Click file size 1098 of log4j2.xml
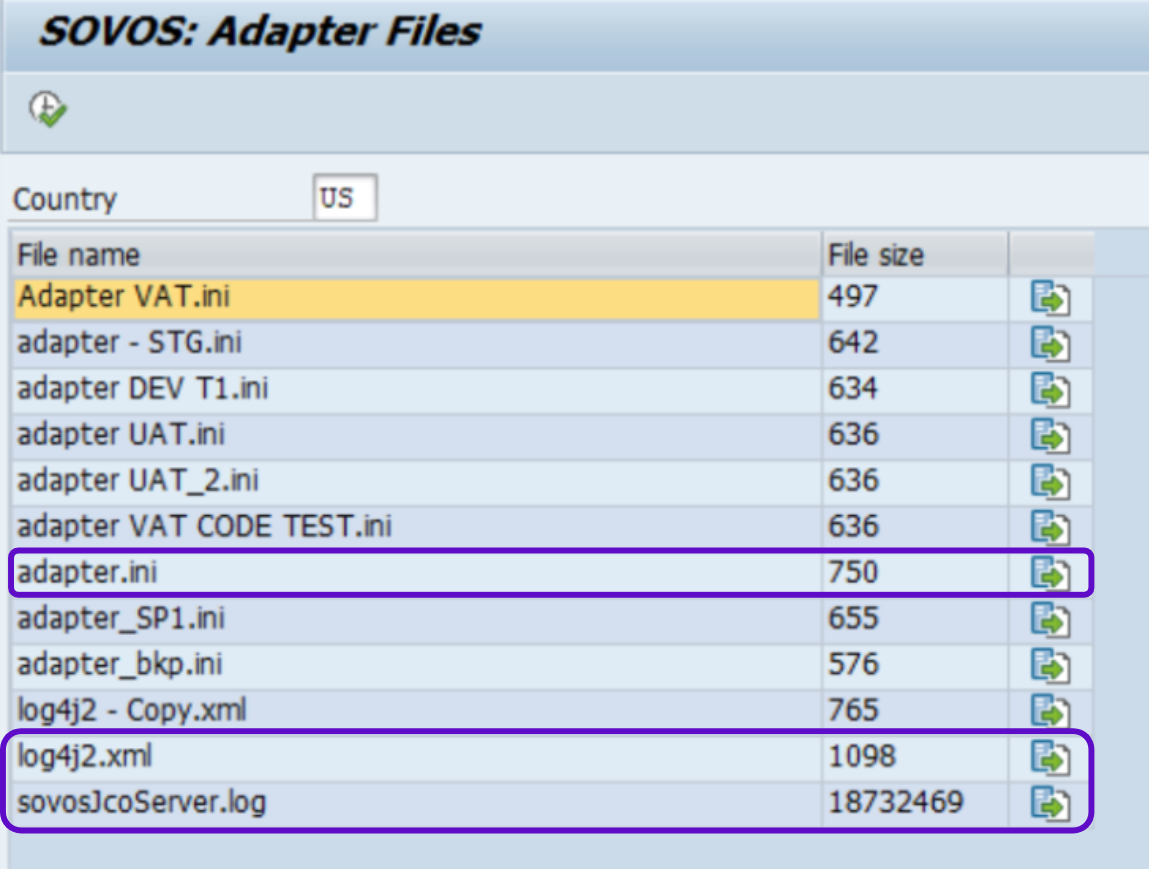The width and height of the screenshot is (1149, 869). click(862, 757)
